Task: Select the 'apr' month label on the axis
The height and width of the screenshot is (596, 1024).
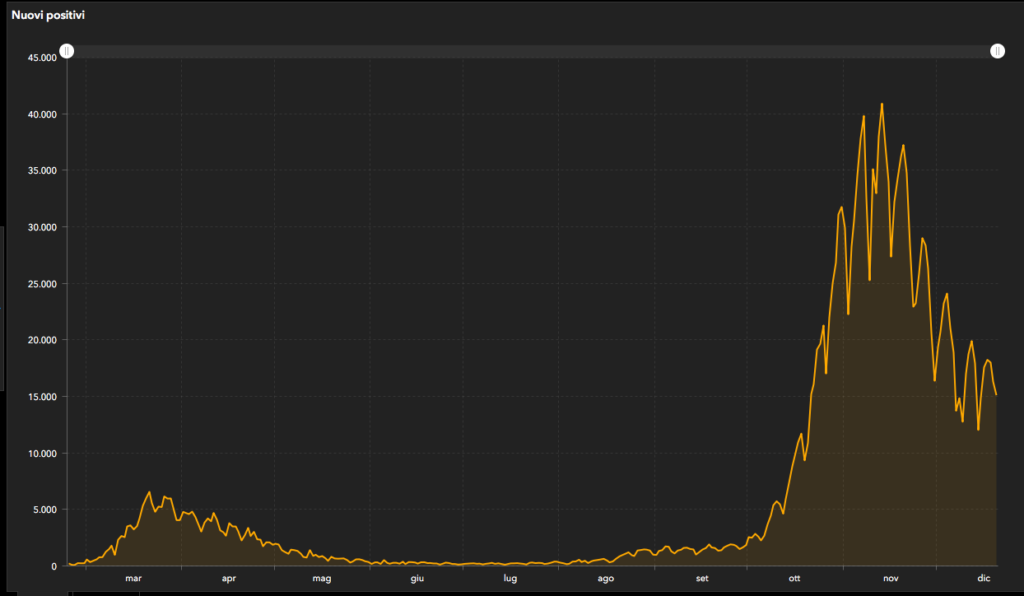Action: click(x=228, y=579)
